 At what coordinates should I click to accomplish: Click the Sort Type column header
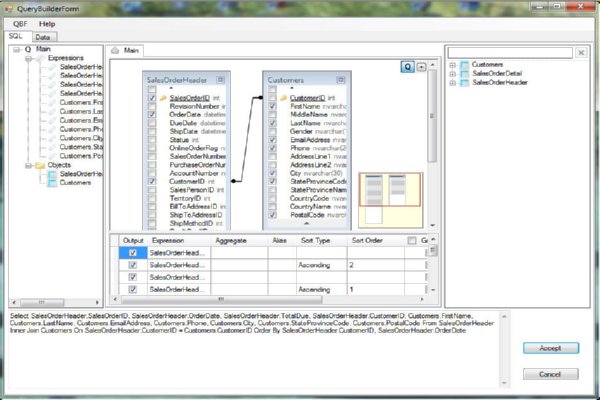point(321,240)
